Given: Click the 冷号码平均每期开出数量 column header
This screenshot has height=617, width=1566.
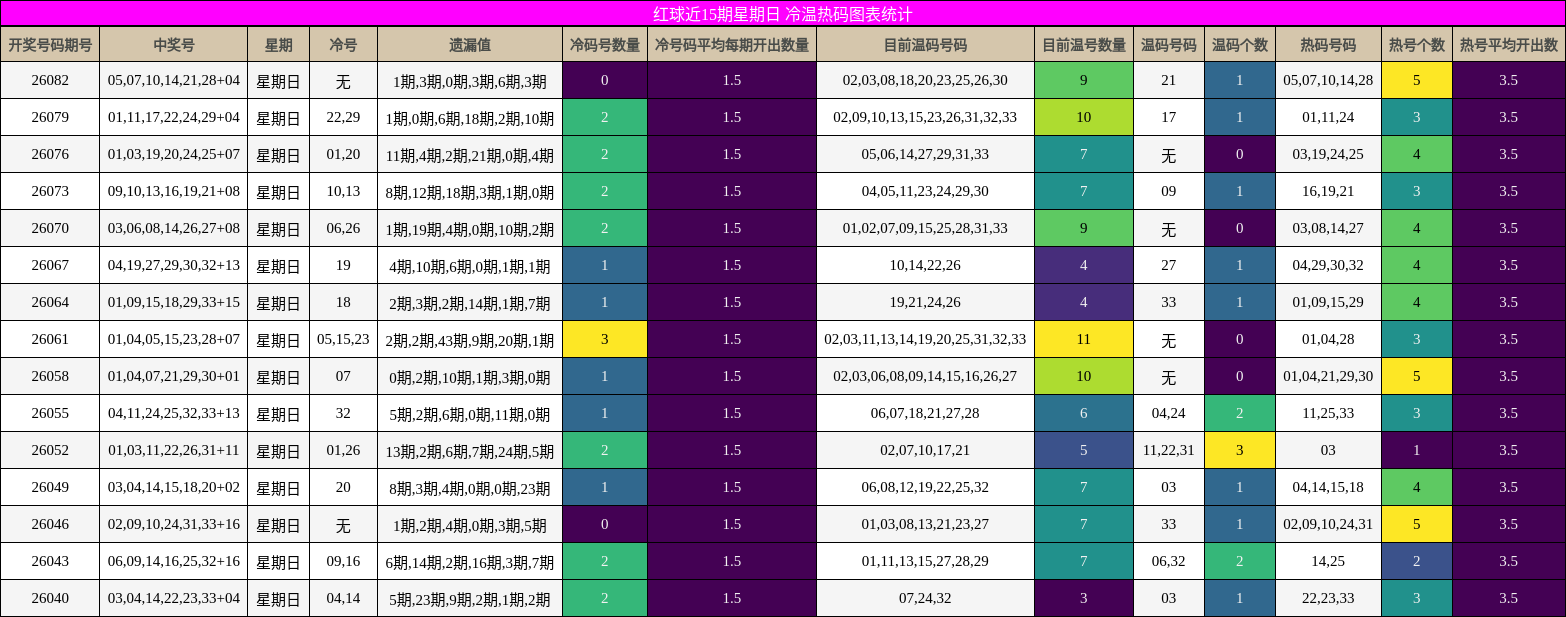Looking at the screenshot, I should coord(732,45).
